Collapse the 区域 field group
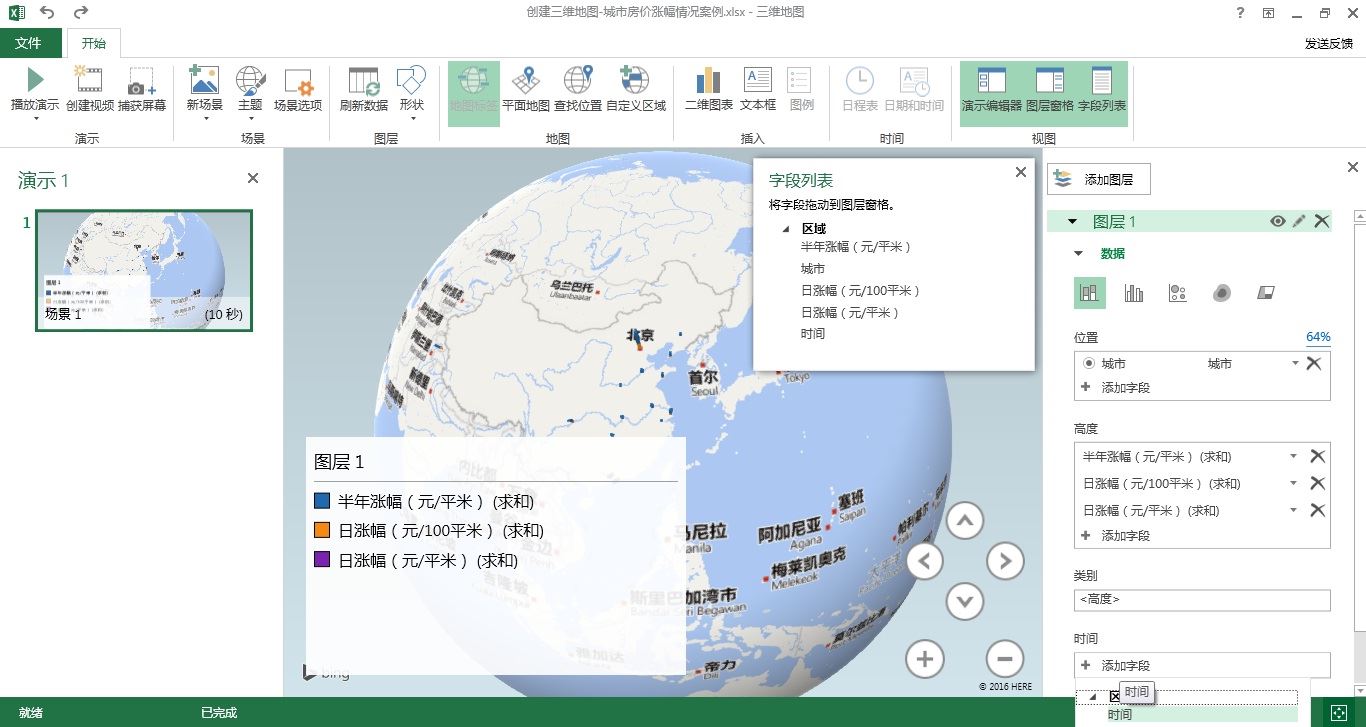This screenshot has width=1366, height=727. (x=785, y=229)
